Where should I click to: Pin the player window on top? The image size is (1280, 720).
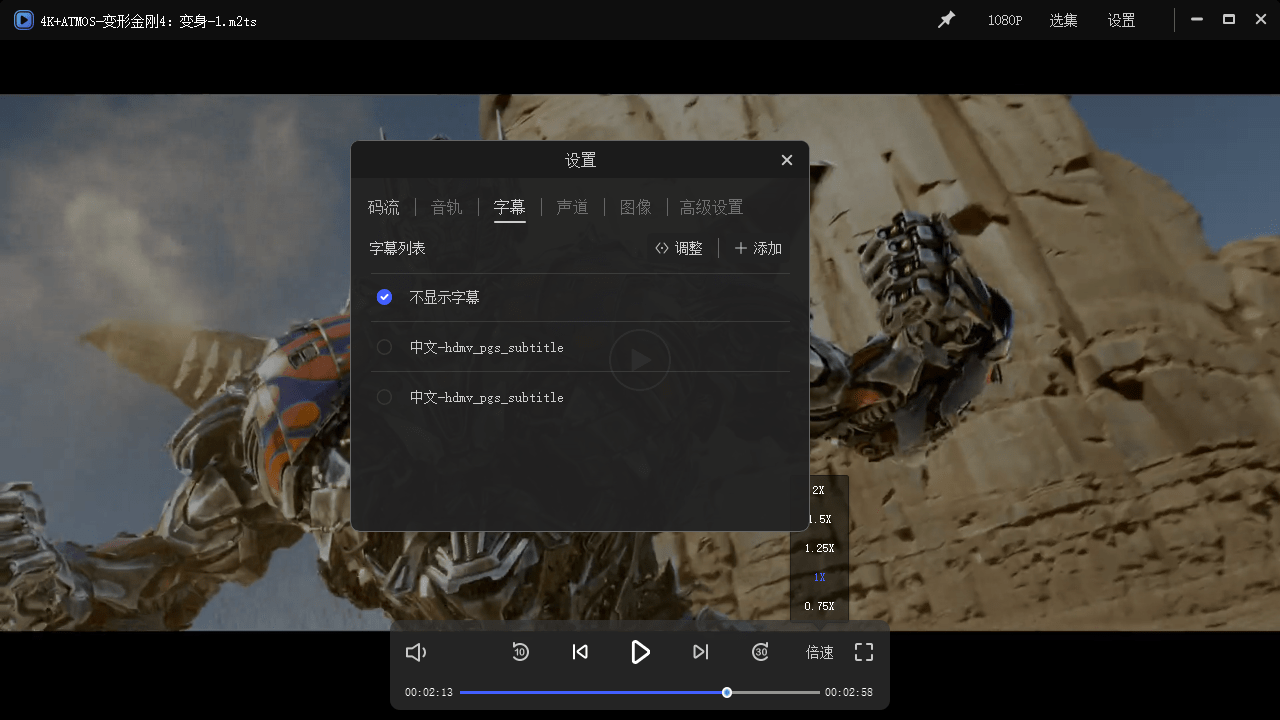[x=946, y=20]
